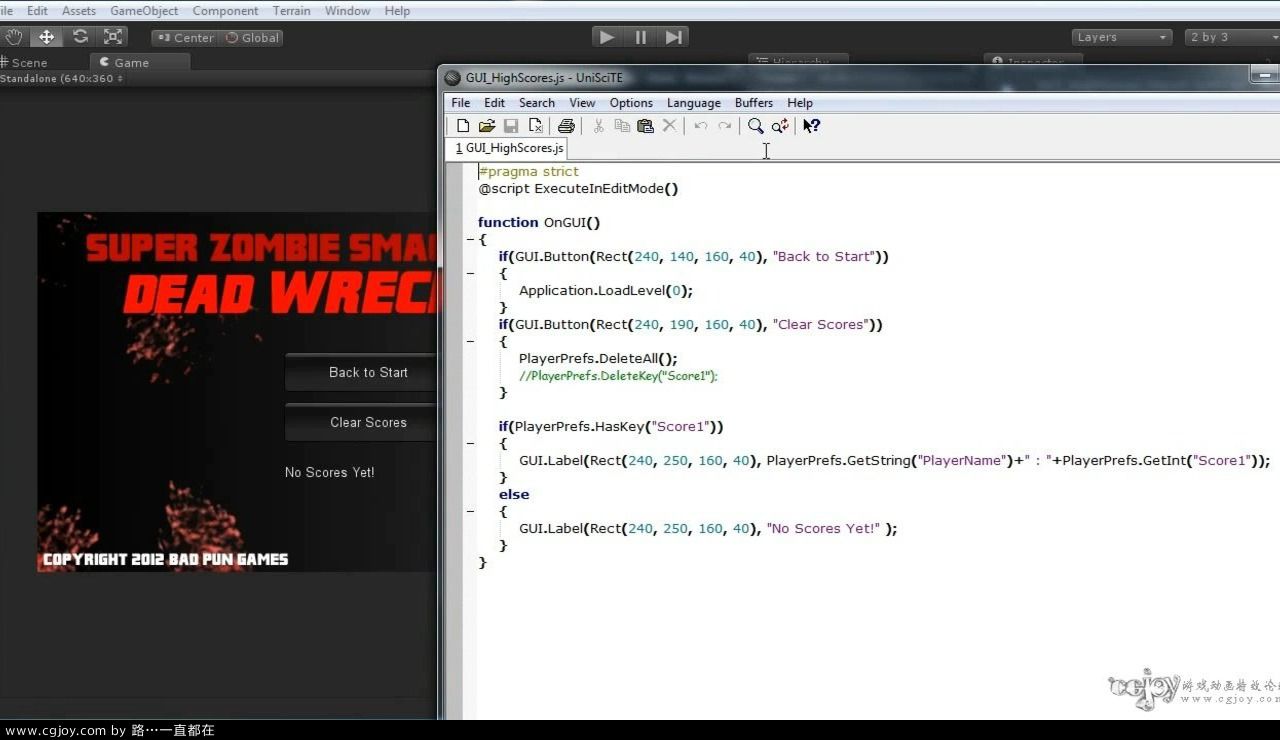
Task: Open Unity's Component menu
Action: point(225,10)
